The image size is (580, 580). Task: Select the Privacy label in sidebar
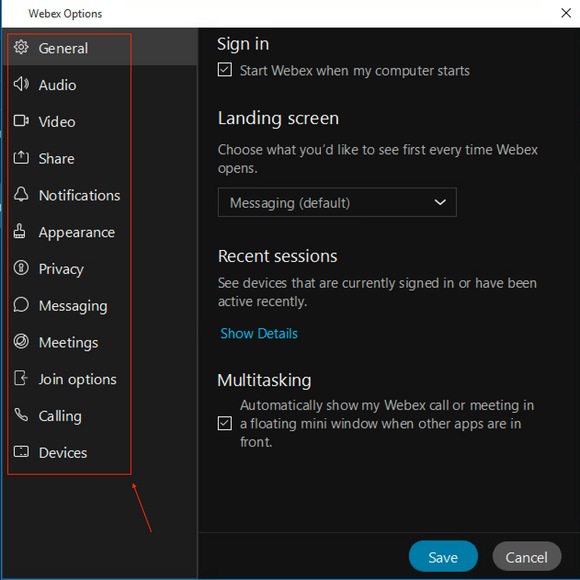(x=61, y=269)
